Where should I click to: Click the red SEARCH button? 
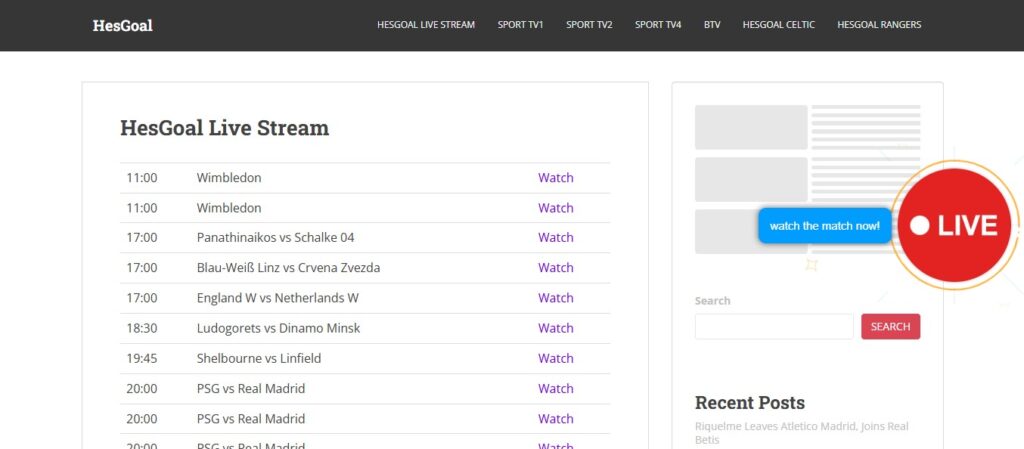coord(891,326)
